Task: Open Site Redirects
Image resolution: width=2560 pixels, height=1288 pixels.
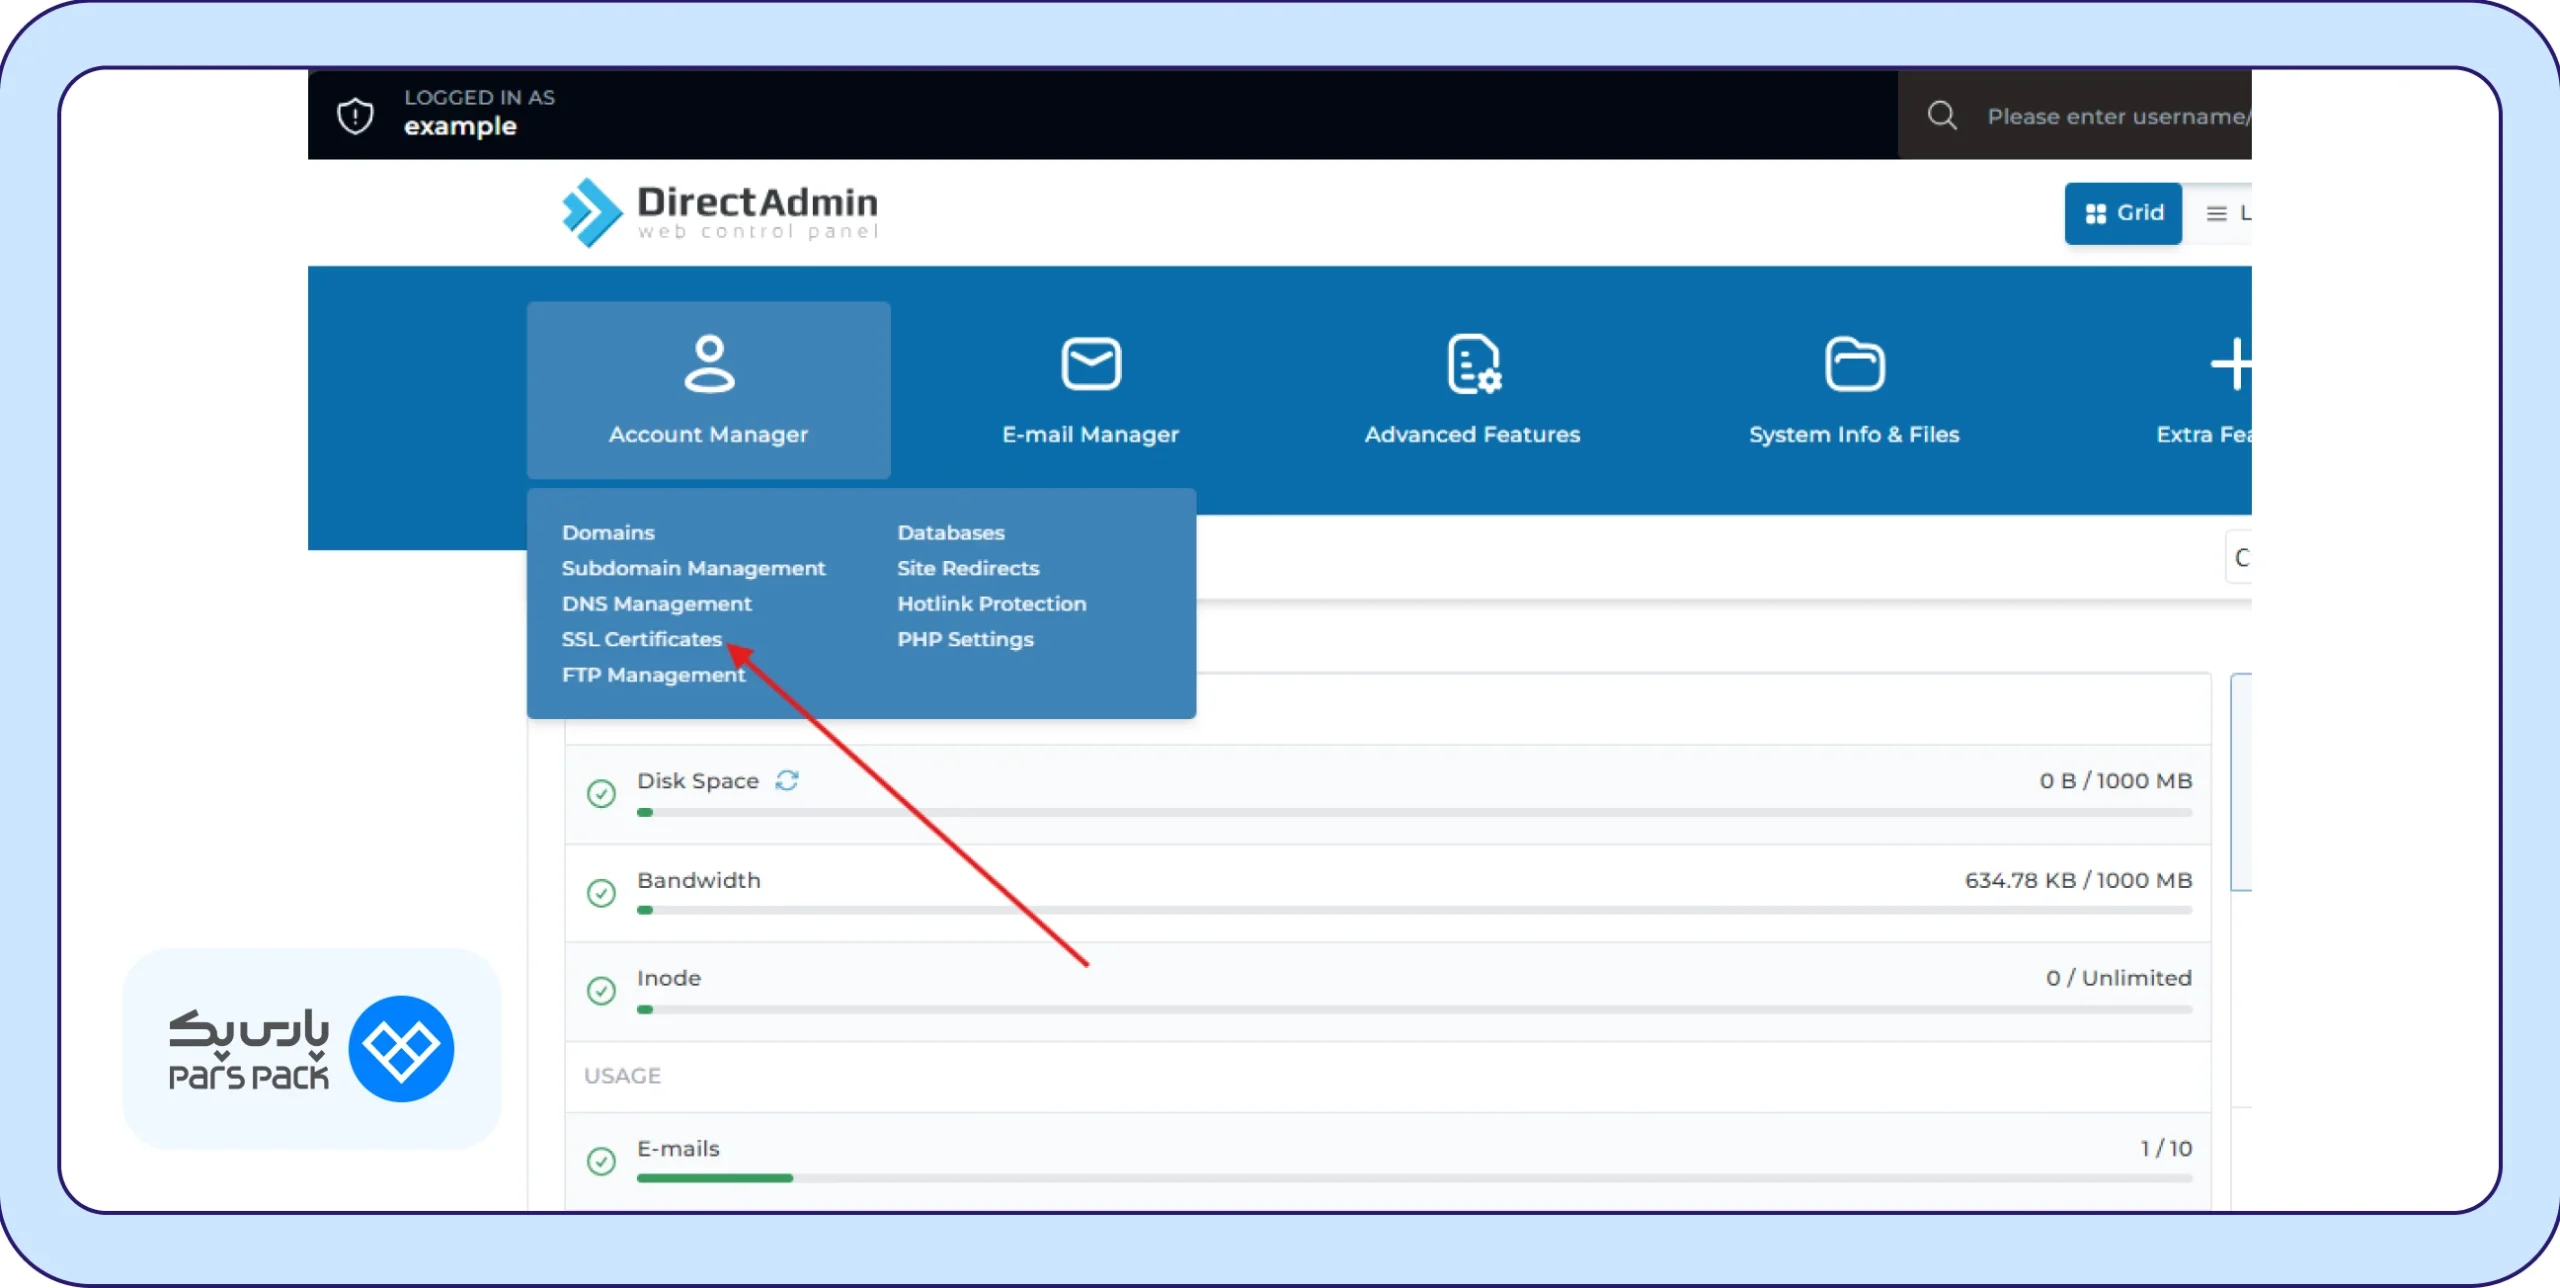Action: (x=968, y=568)
